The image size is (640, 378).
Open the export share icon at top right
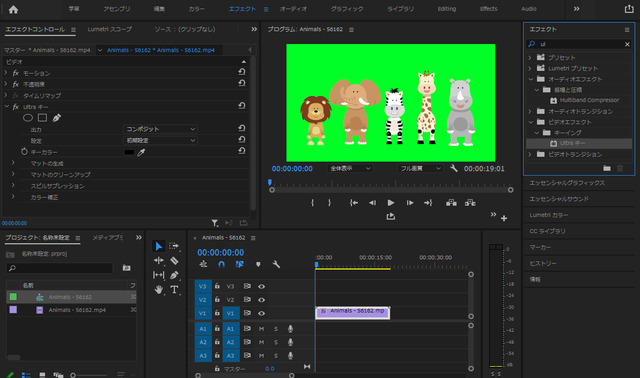(629, 9)
